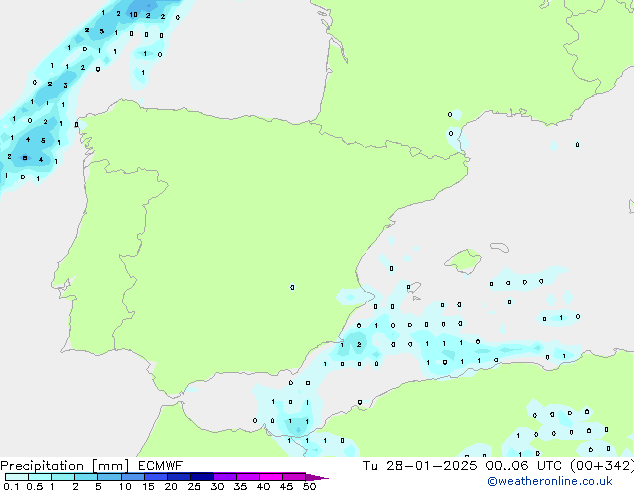
Task: Click the 50 label on the legend
Action: click(310, 486)
